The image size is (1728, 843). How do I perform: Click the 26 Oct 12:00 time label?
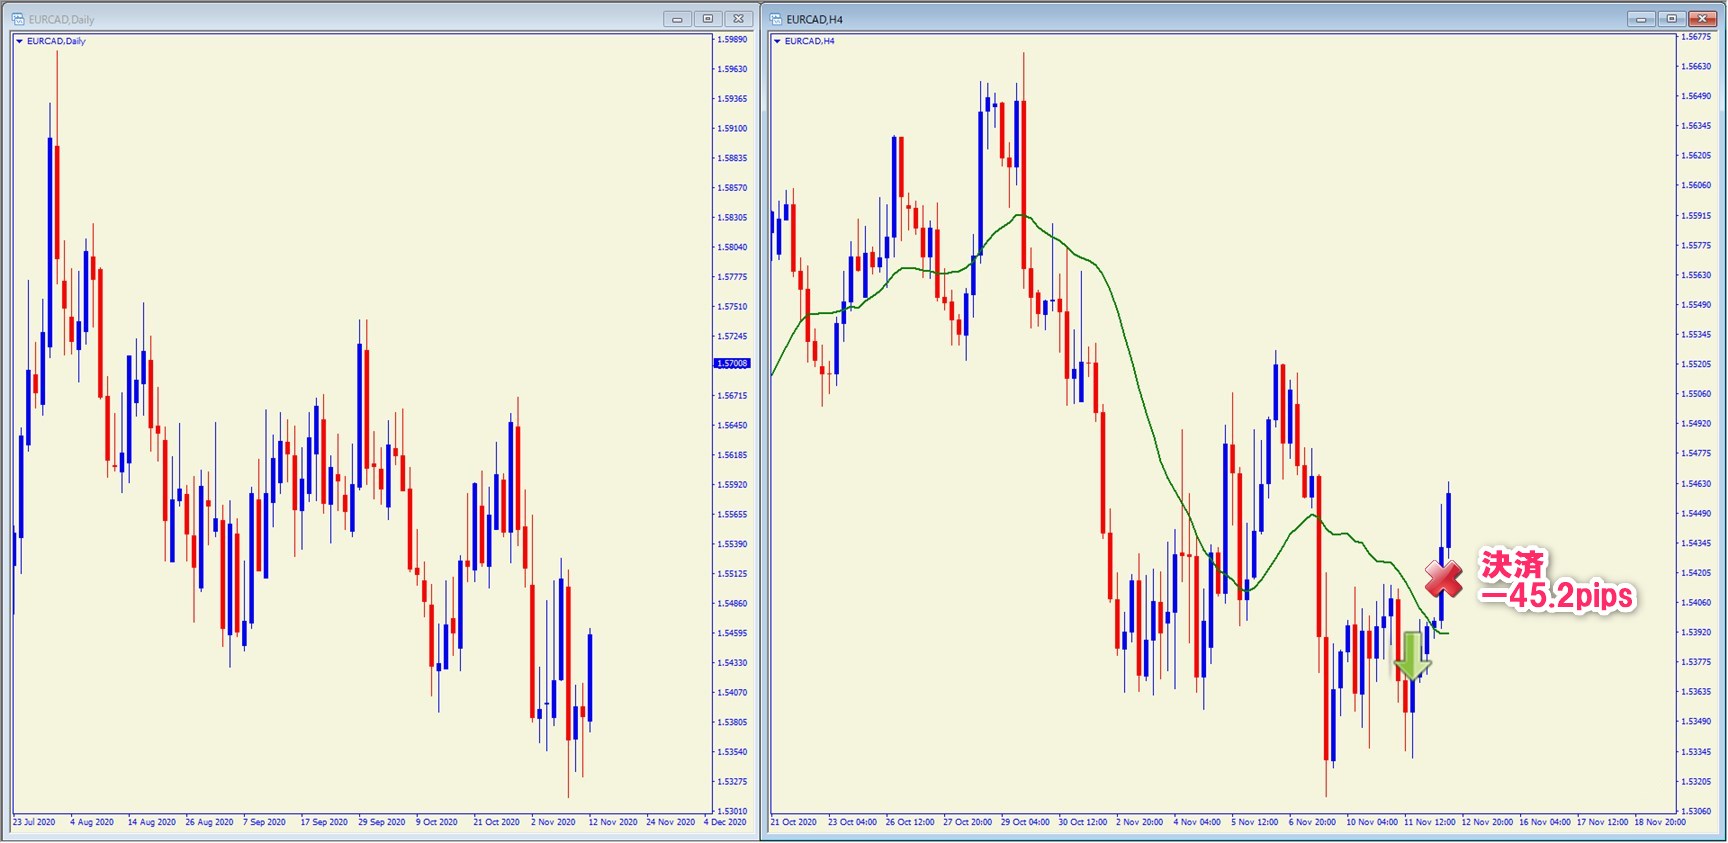click(x=910, y=822)
